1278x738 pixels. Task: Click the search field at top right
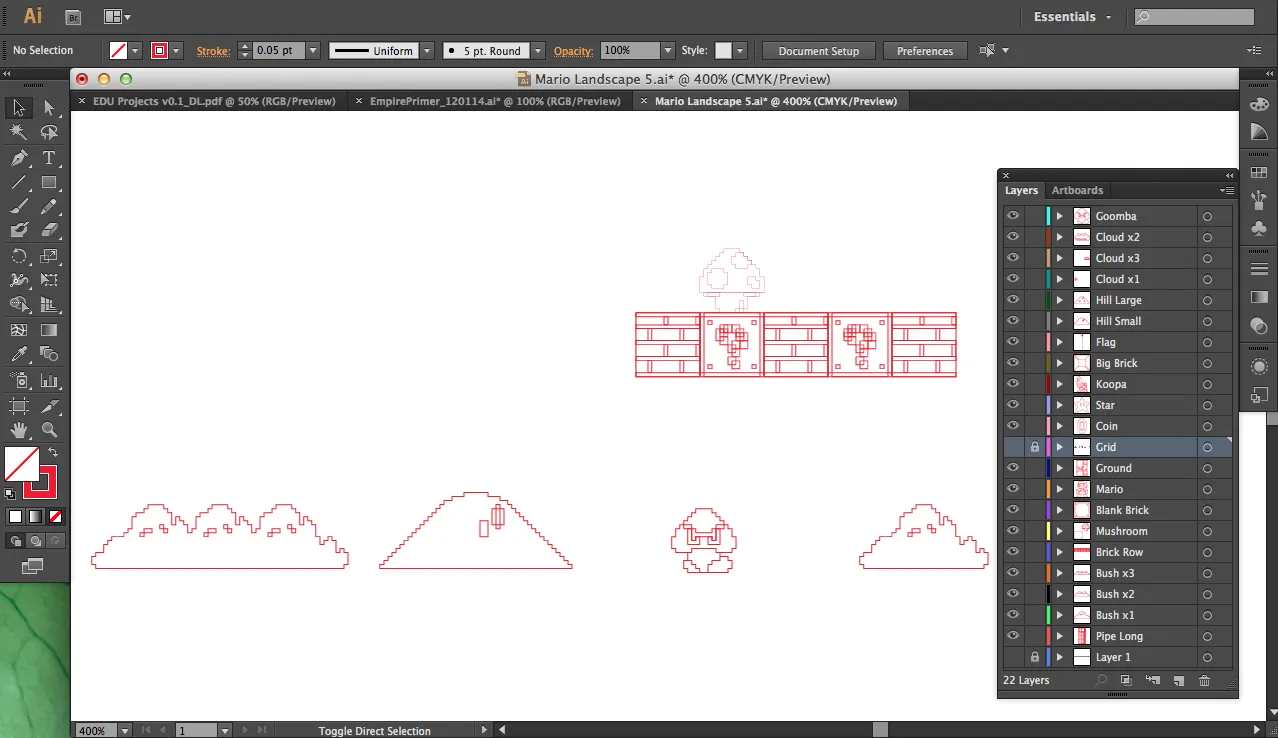1194,17
